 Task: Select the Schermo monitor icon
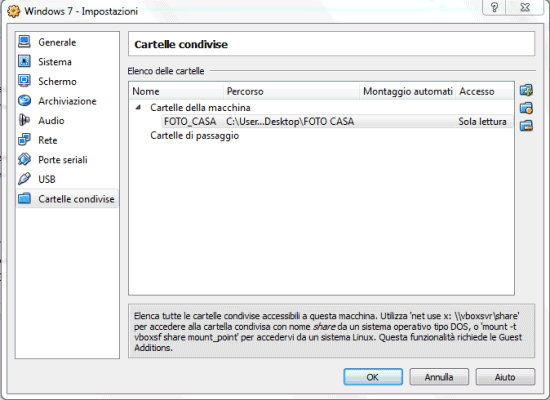click(x=25, y=81)
